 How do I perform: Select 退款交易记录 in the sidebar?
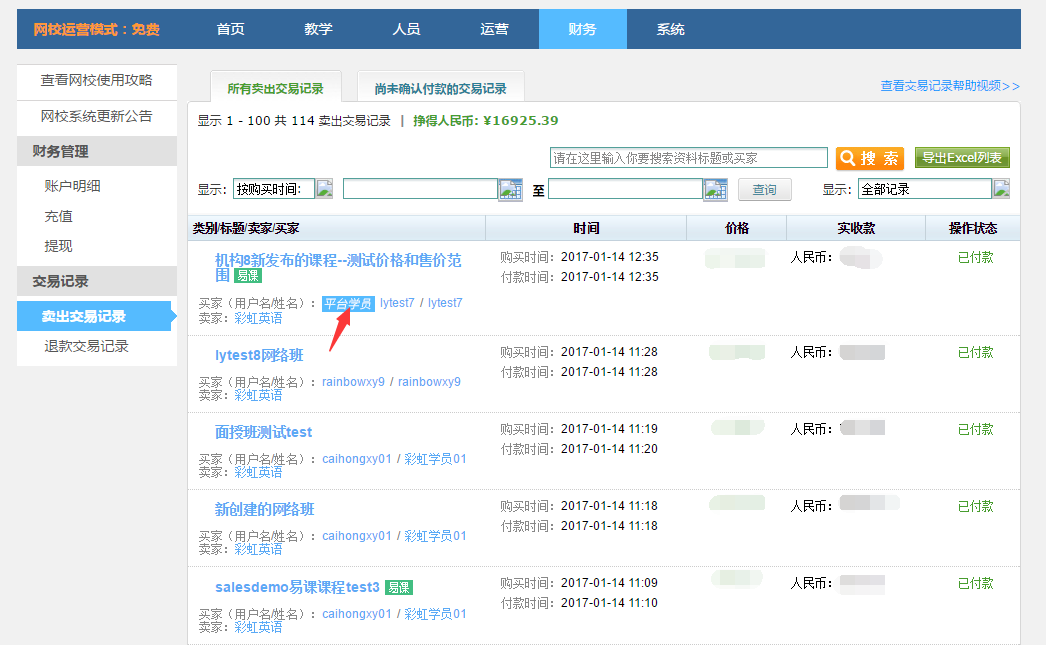pyautogui.click(x=86, y=346)
